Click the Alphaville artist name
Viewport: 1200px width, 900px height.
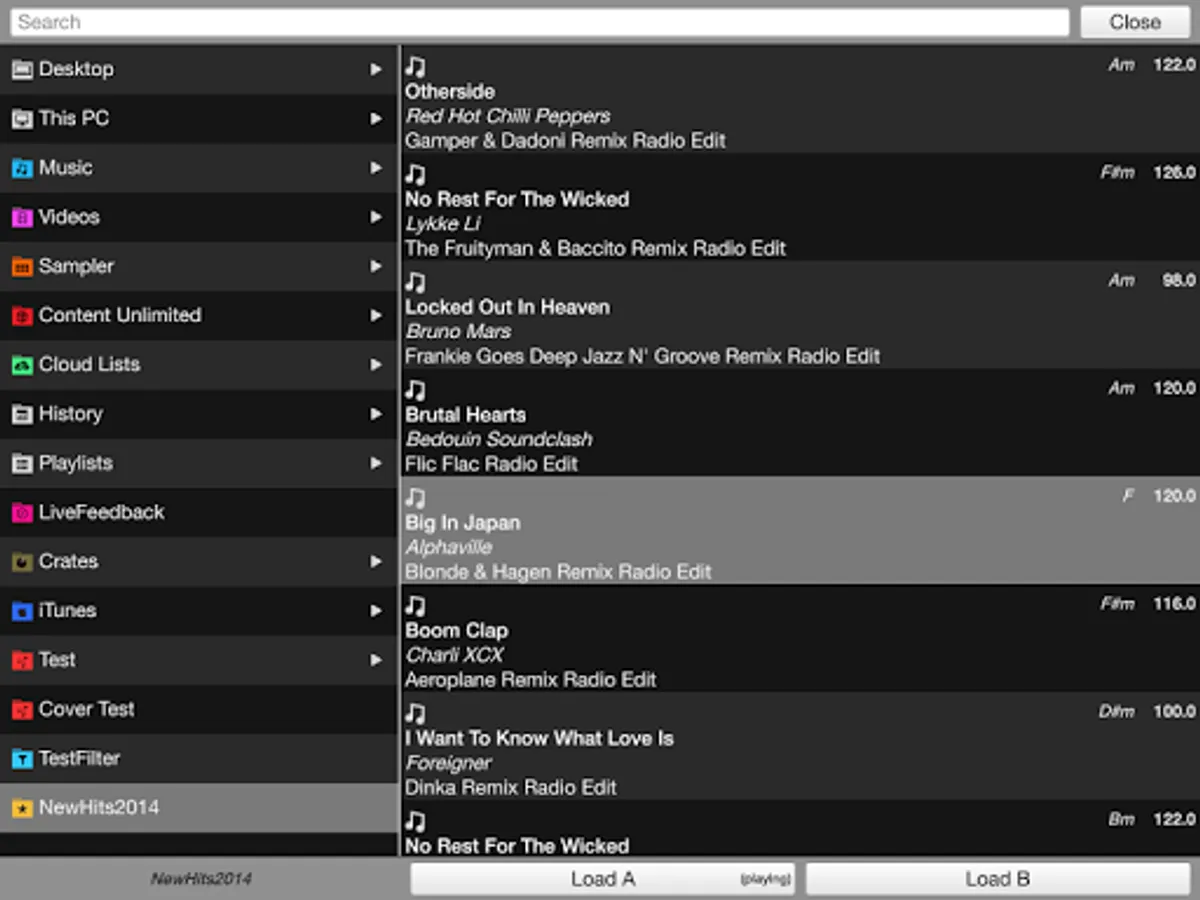click(449, 547)
